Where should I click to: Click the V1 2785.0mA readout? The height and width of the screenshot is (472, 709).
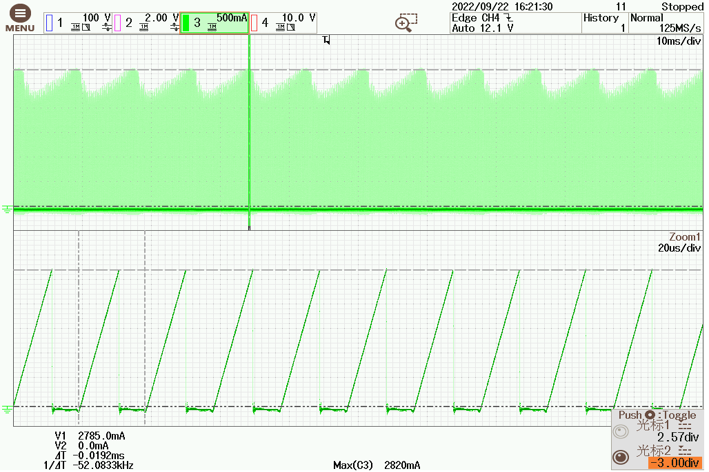(x=90, y=436)
